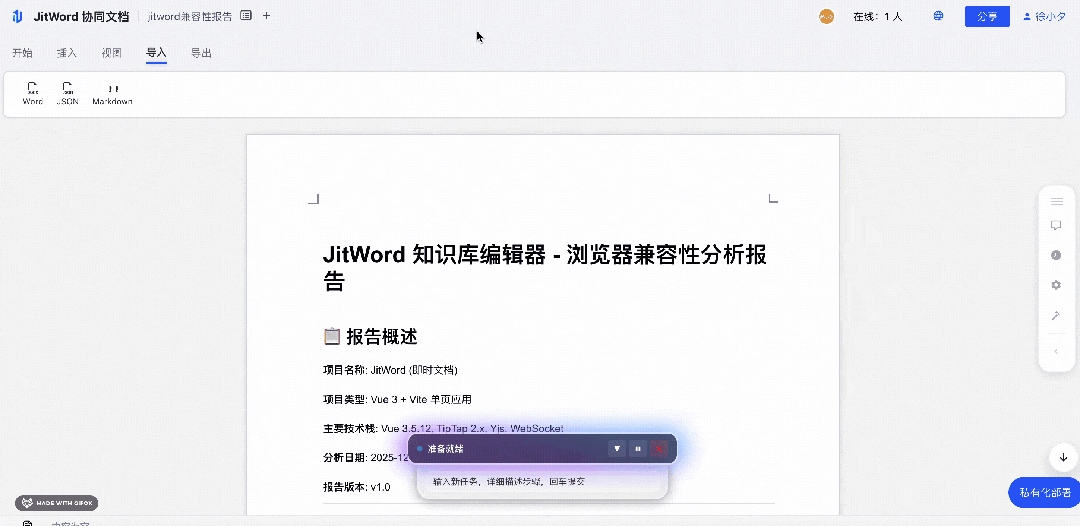Click the document title jitword兼容性报告
Image resolution: width=1080 pixels, height=526 pixels.
pos(190,17)
